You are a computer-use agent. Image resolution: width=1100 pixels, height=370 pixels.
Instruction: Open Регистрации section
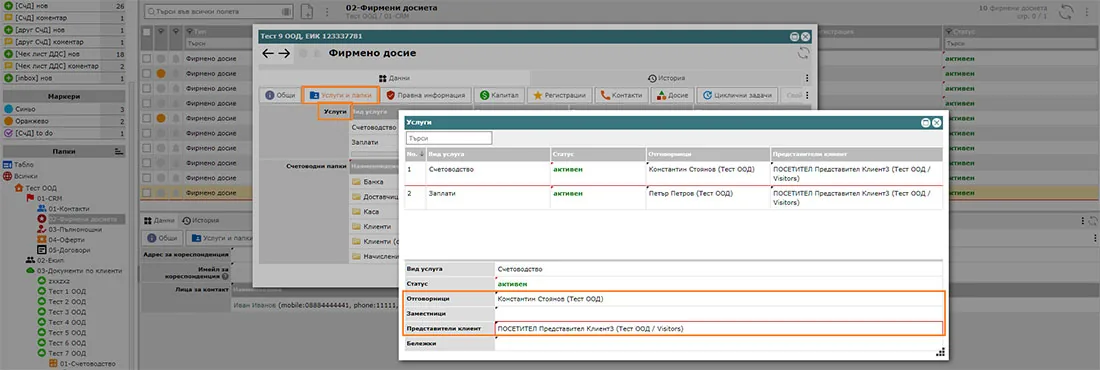click(x=560, y=95)
